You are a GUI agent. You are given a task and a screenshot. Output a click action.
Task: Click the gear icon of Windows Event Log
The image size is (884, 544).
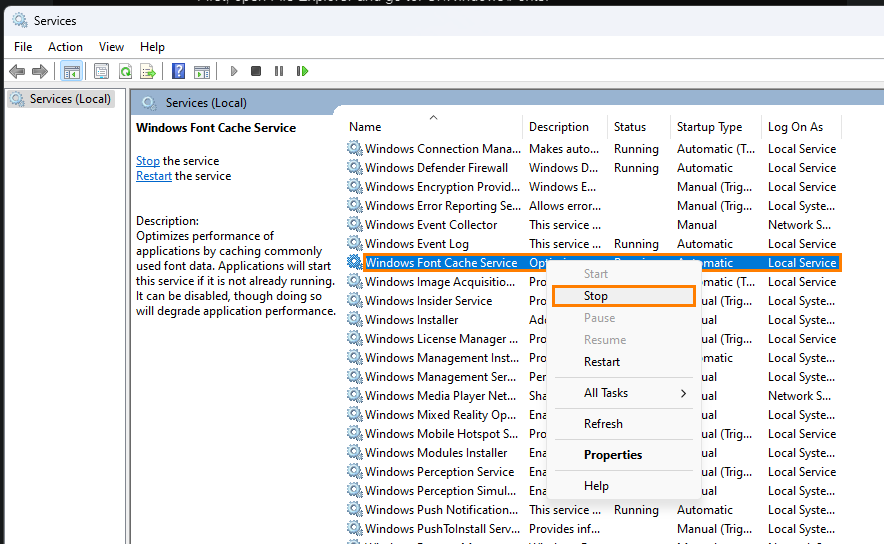click(x=354, y=244)
